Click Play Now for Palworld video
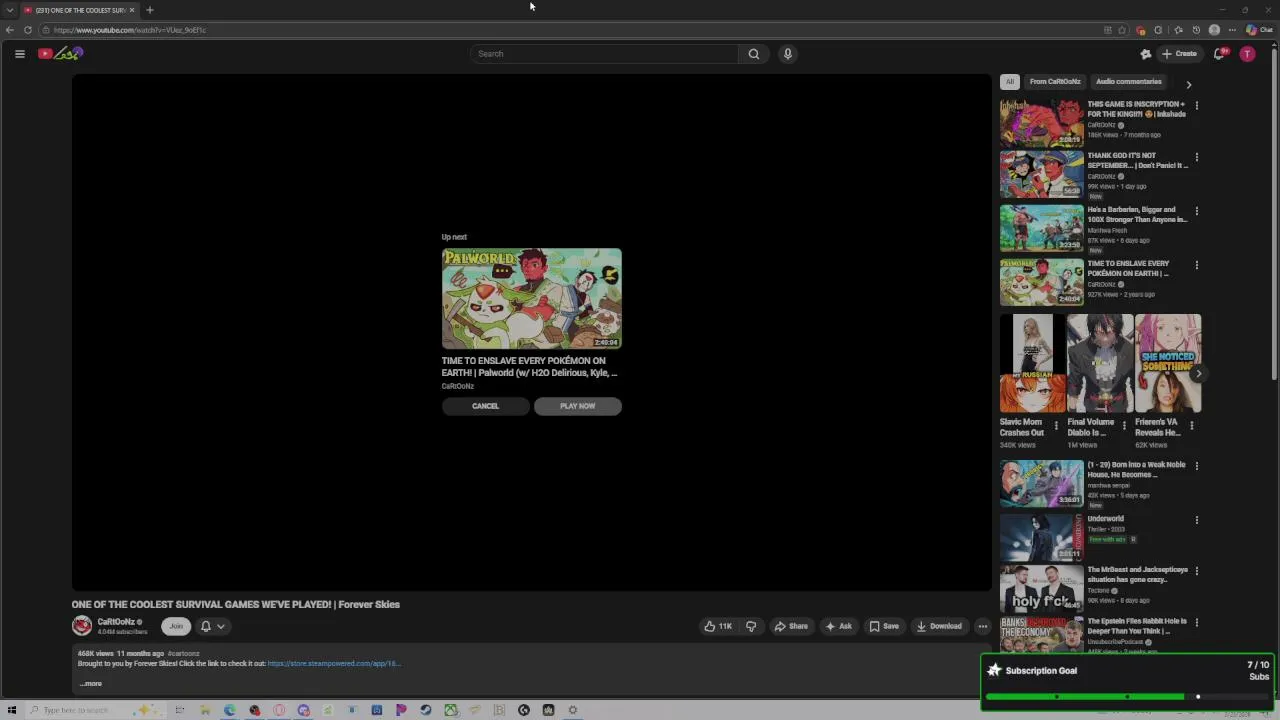The image size is (1280, 720). coord(577,406)
